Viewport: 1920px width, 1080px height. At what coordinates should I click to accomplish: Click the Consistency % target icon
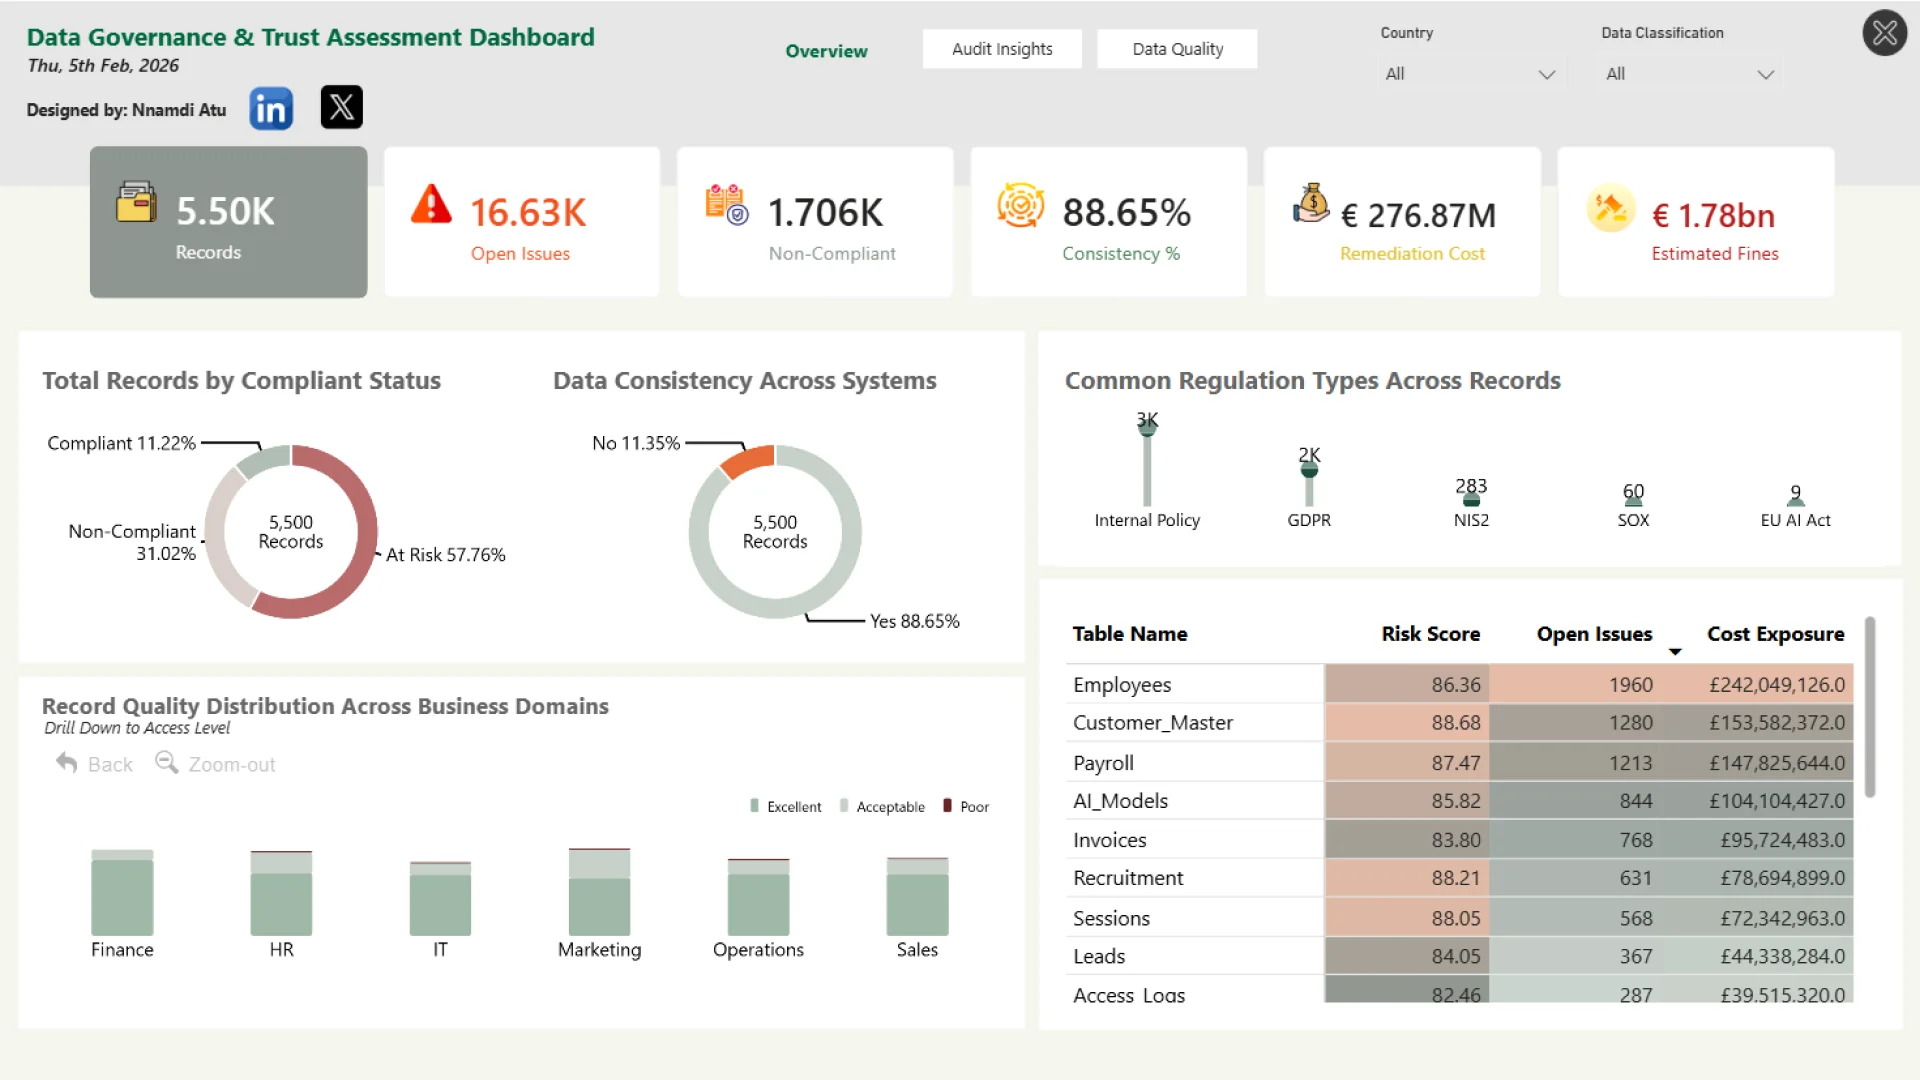1020,205
